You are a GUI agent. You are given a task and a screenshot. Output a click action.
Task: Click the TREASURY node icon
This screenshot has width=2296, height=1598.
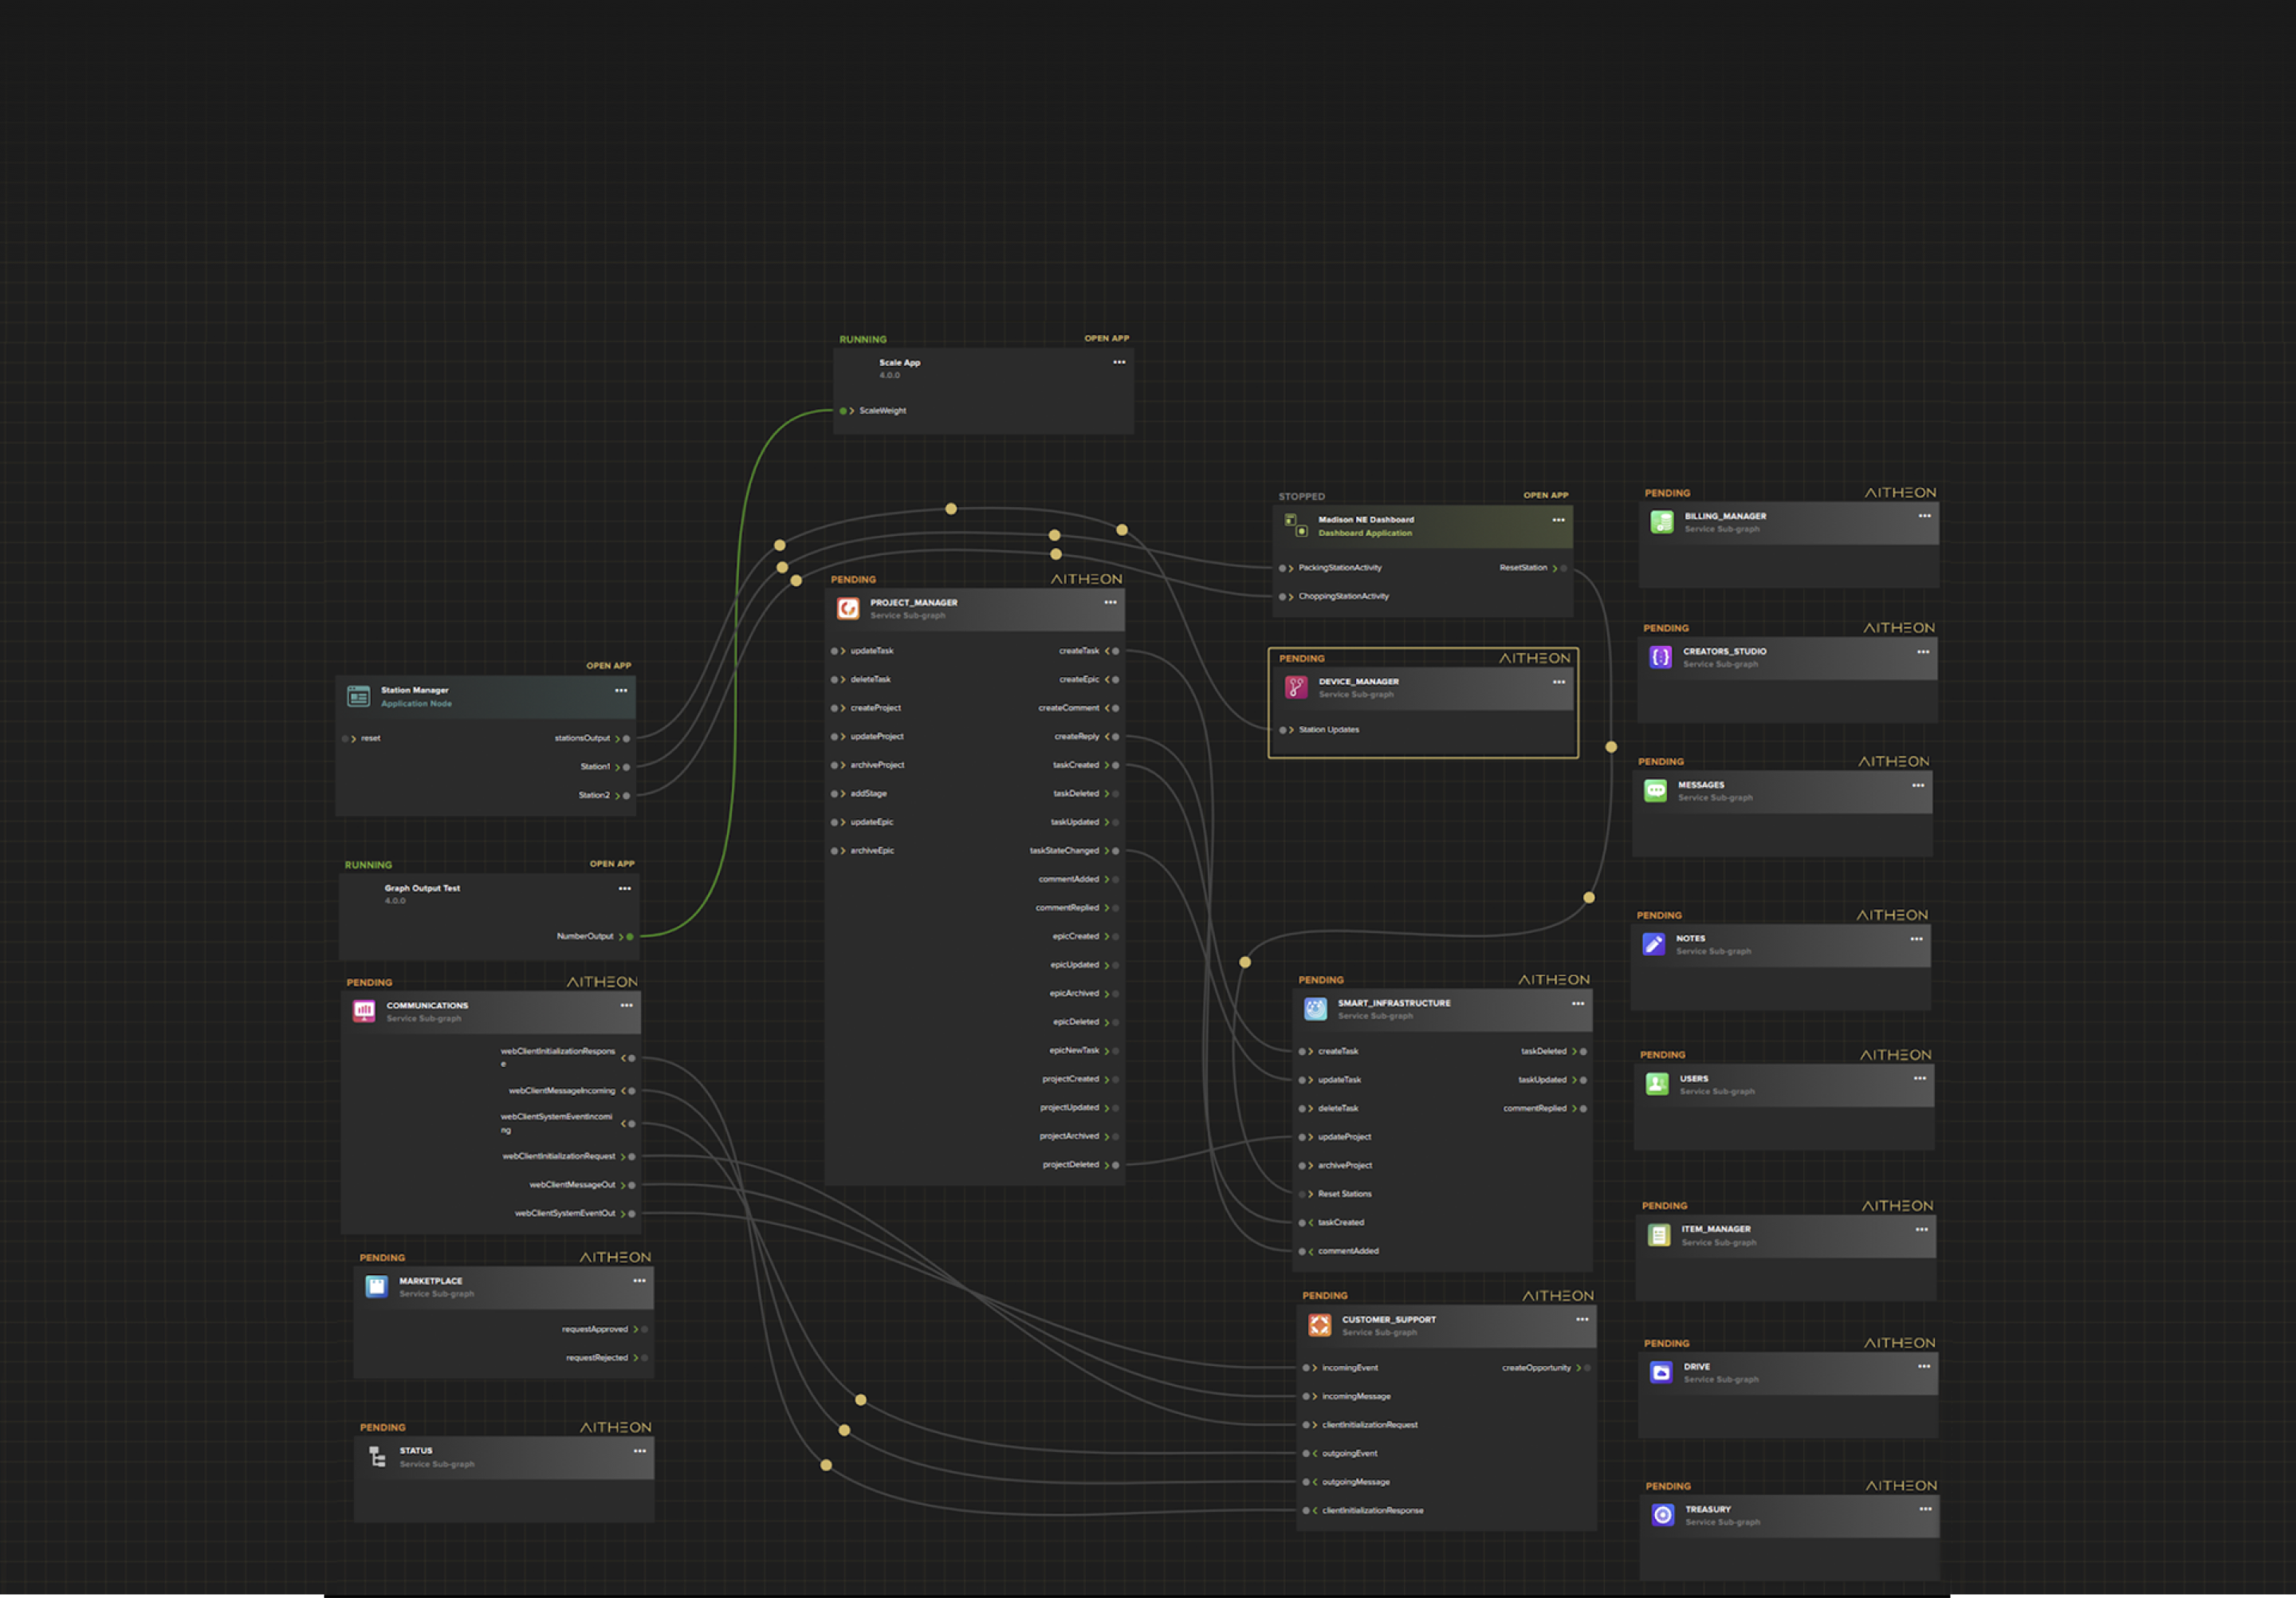(1663, 1515)
